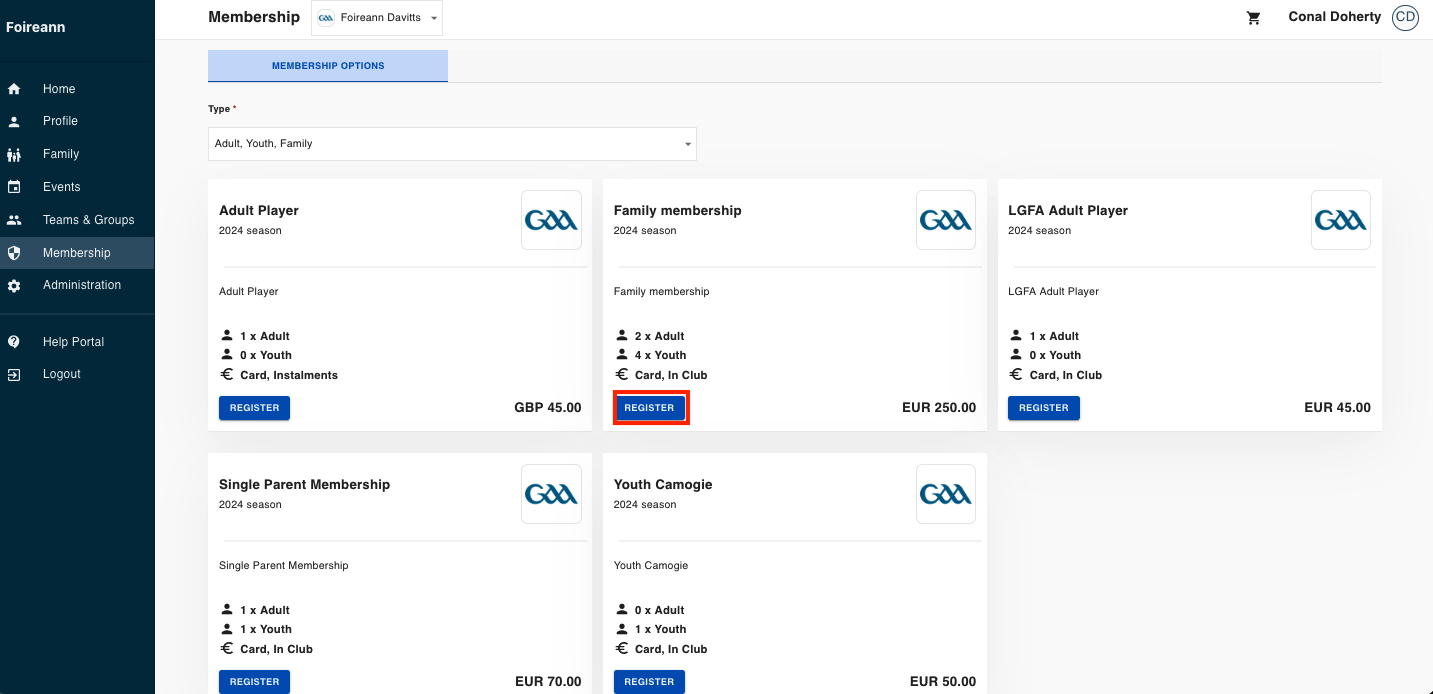Screen dimensions: 1433x694
Task: Click the Conal Doherty user name
Action: (1334, 17)
